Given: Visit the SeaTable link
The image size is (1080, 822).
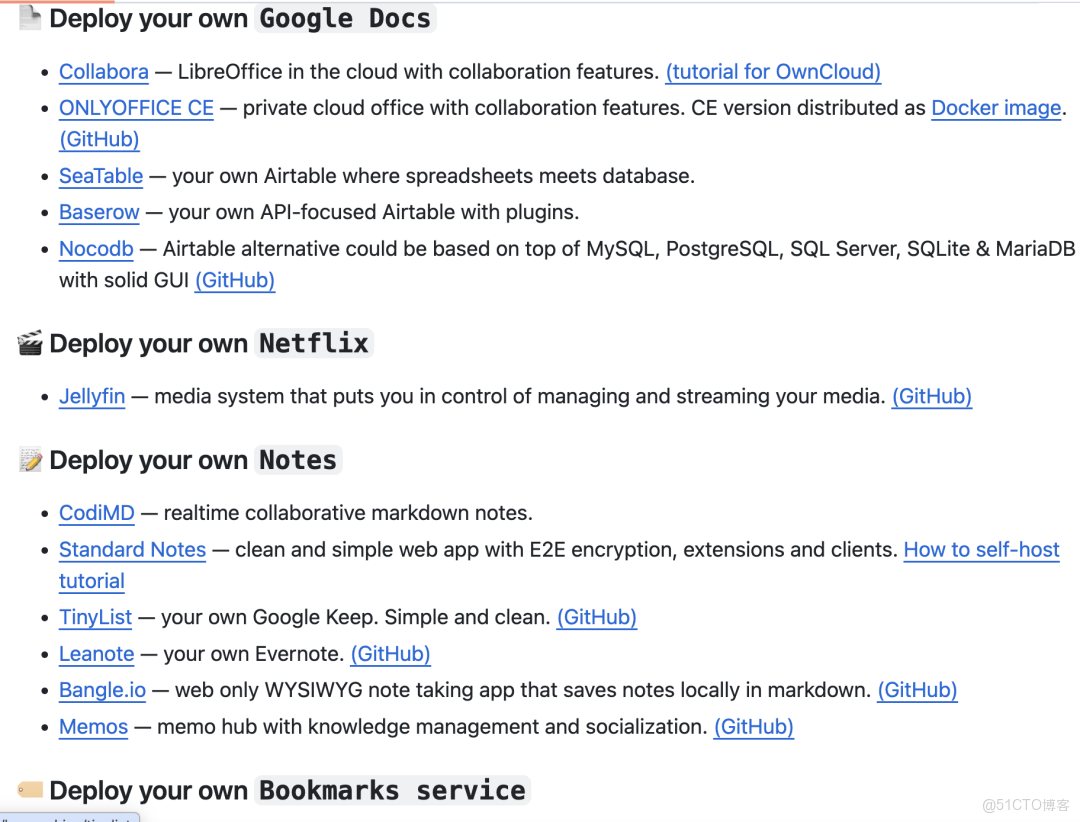Looking at the screenshot, I should [101, 176].
